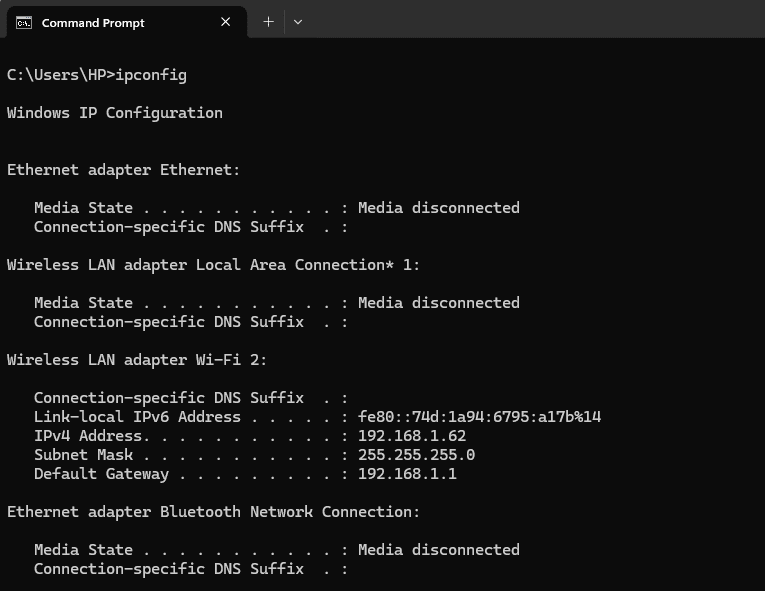Click the subnet mask 255.255.255.0
This screenshot has height=591, width=765.
416,455
